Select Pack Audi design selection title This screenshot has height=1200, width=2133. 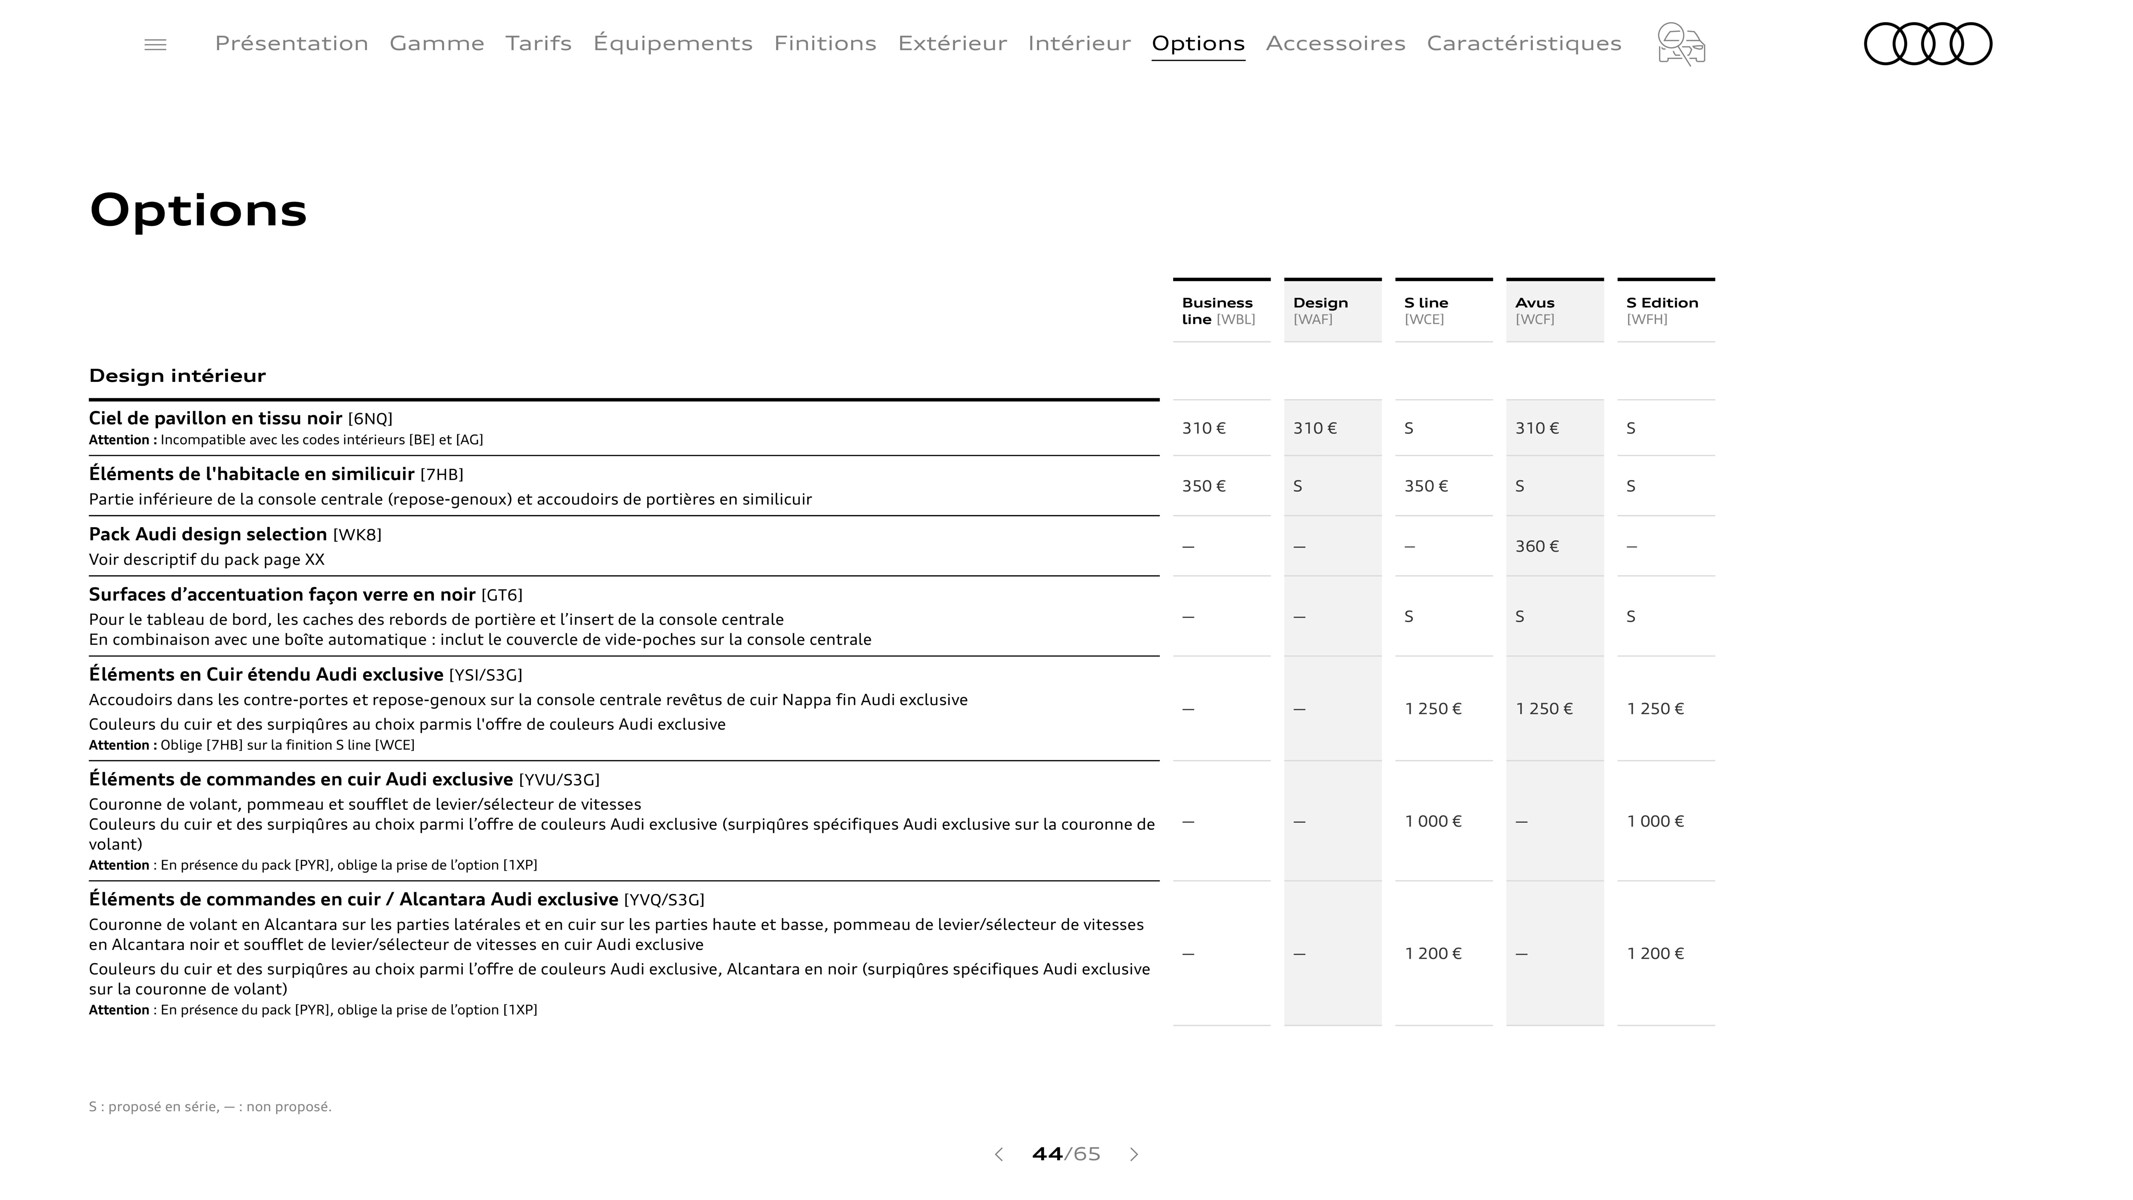[235, 534]
